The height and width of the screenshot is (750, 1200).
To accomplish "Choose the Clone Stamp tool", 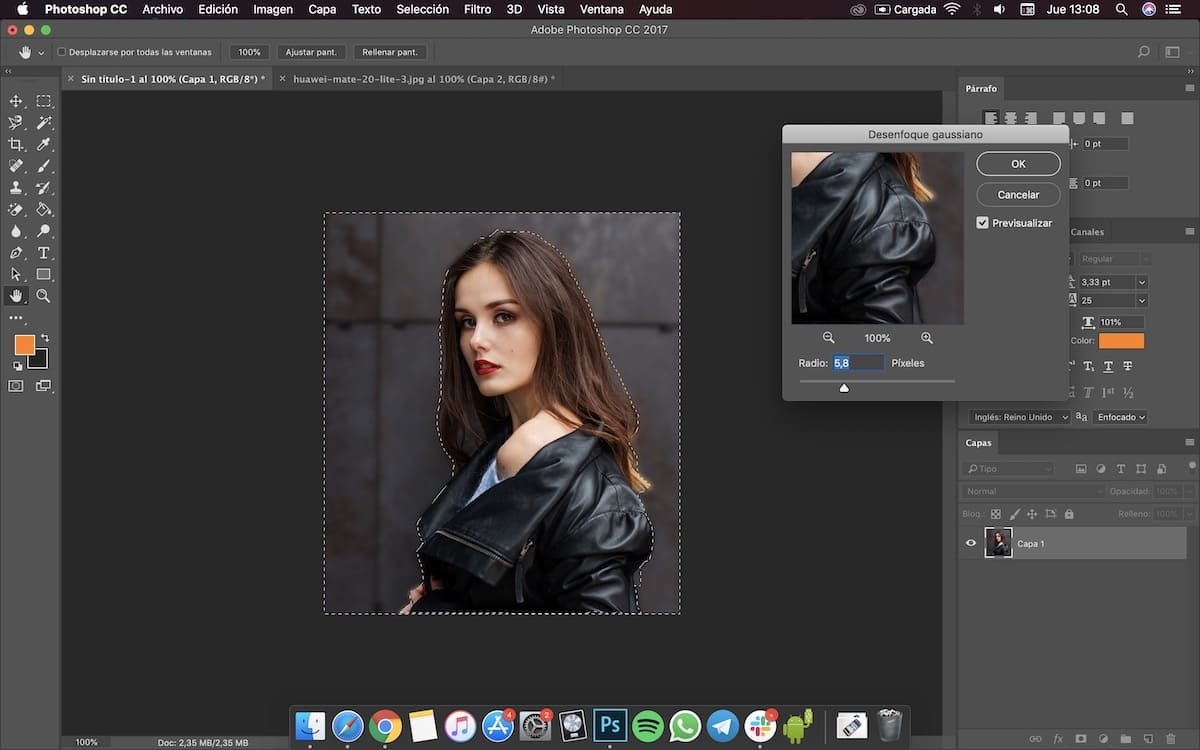I will click(16, 188).
